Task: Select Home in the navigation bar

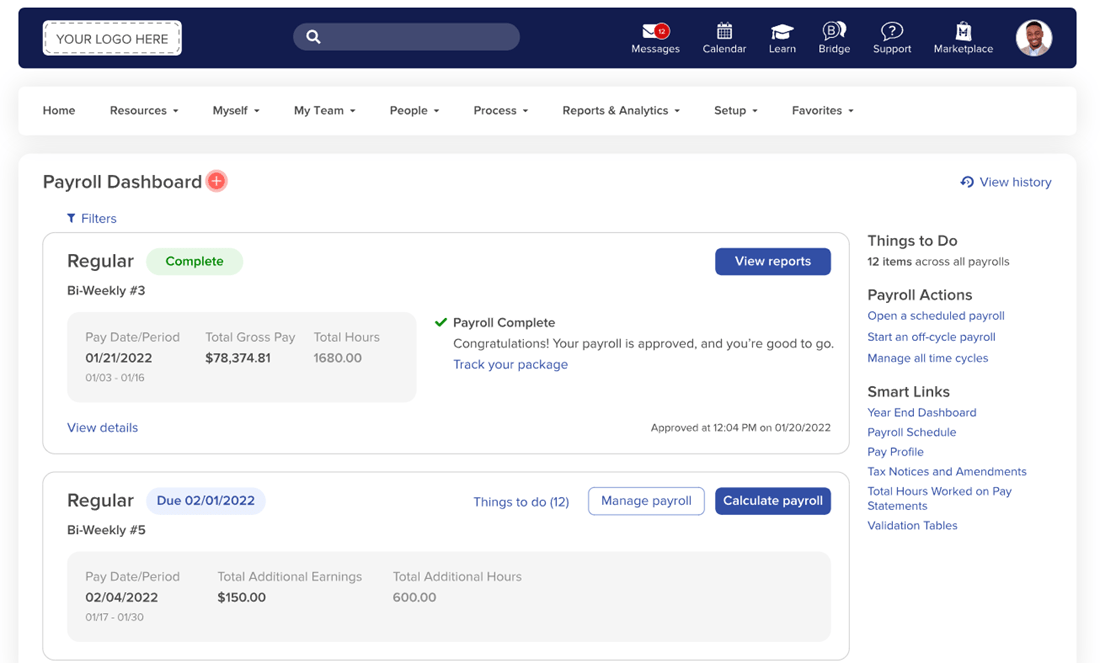Action: click(58, 110)
